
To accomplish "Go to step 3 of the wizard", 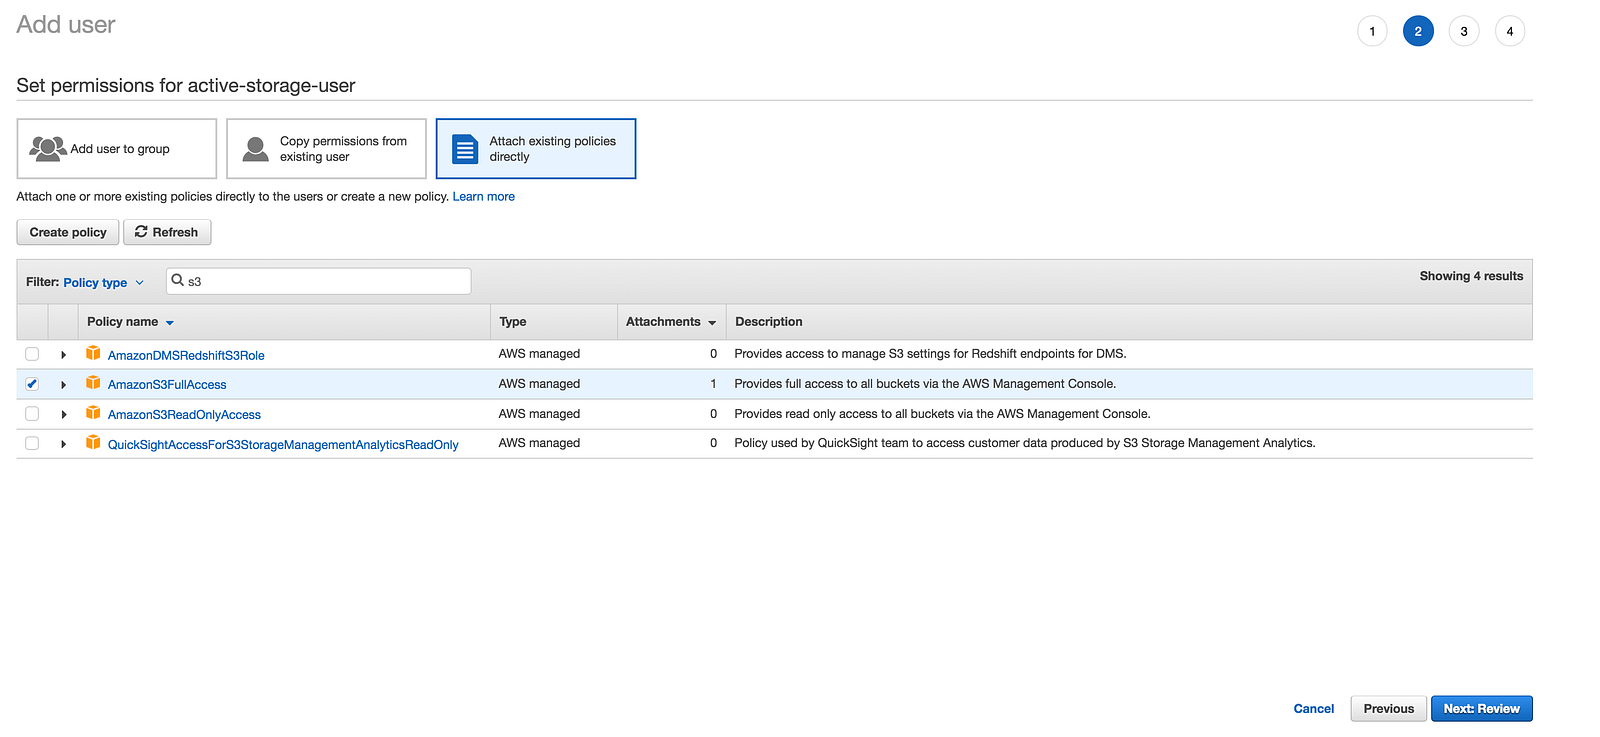I will click(x=1463, y=31).
